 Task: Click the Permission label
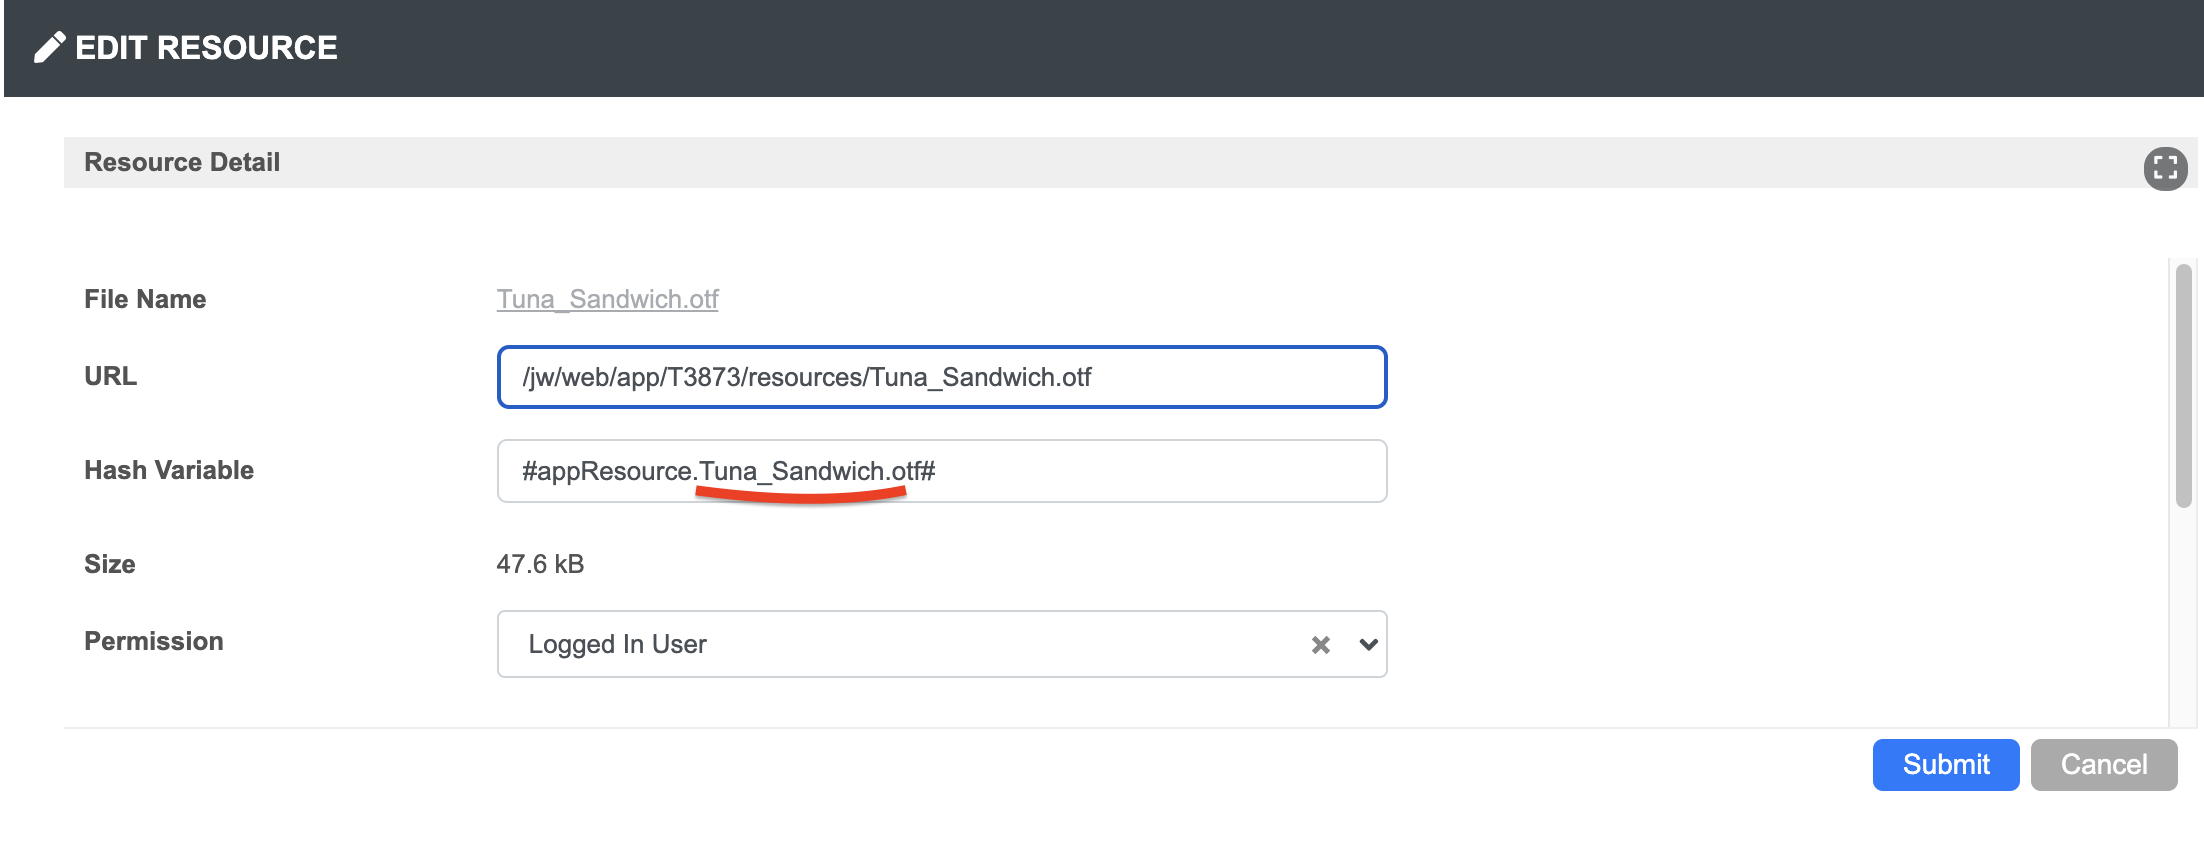click(x=153, y=641)
